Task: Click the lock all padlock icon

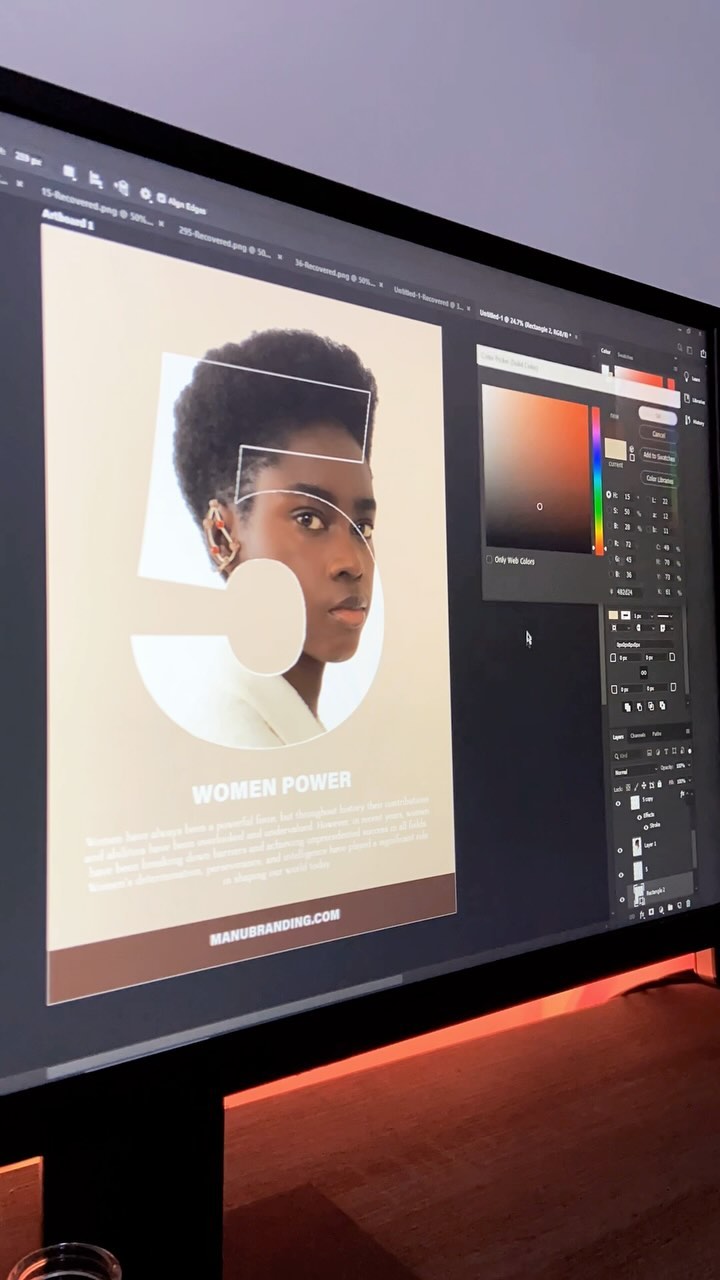Action: [660, 784]
